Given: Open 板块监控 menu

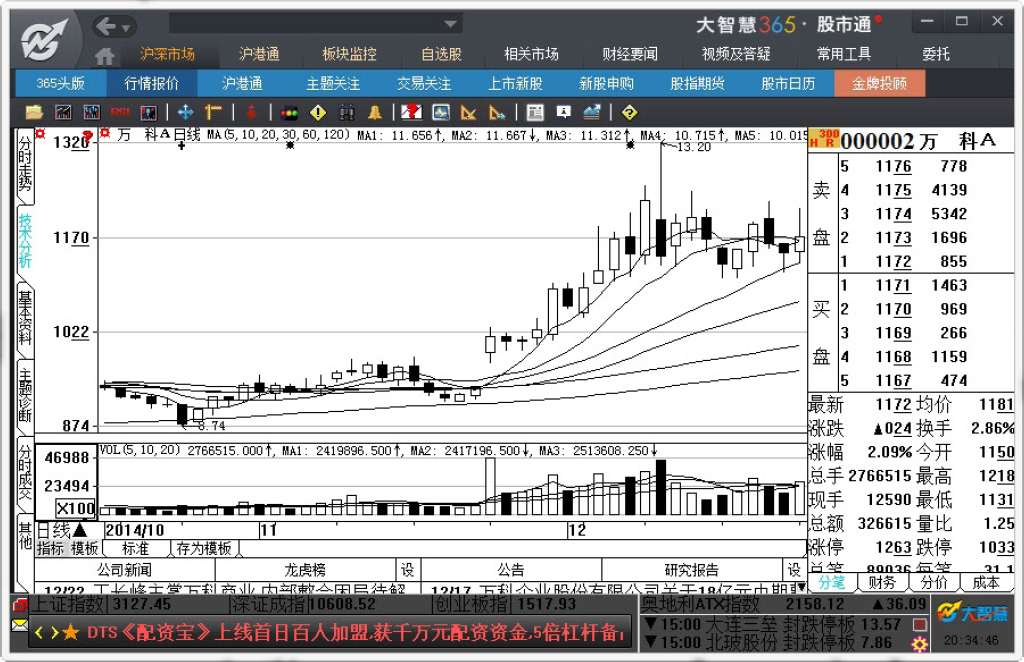Looking at the screenshot, I should point(349,54).
